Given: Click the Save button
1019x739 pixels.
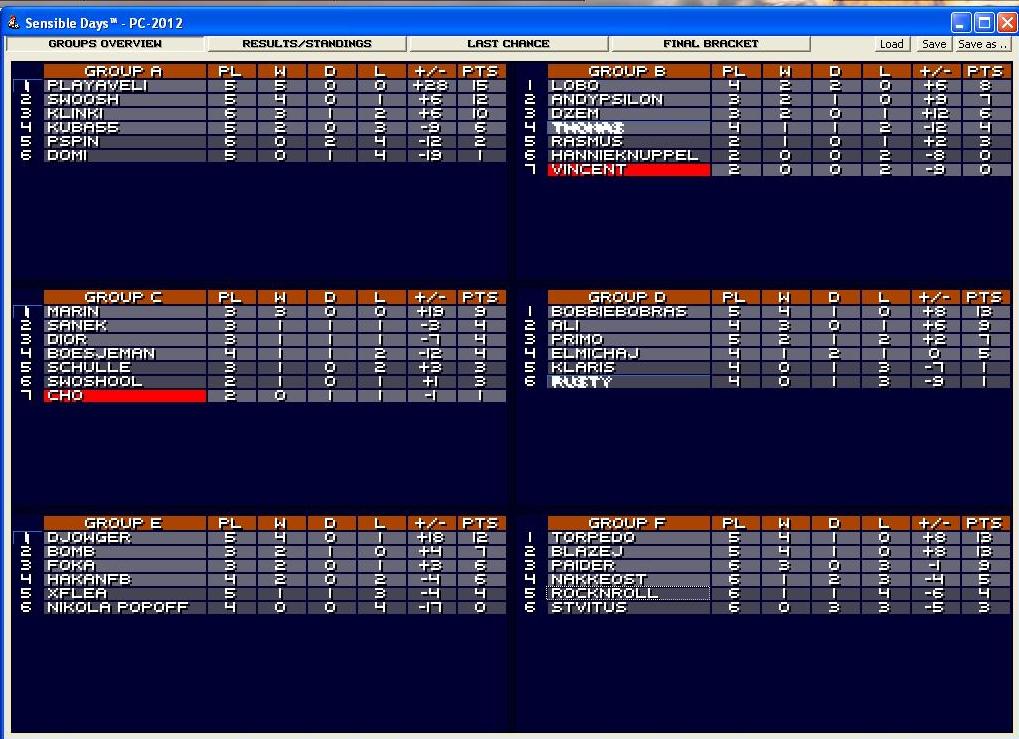Looking at the screenshot, I should tap(933, 44).
